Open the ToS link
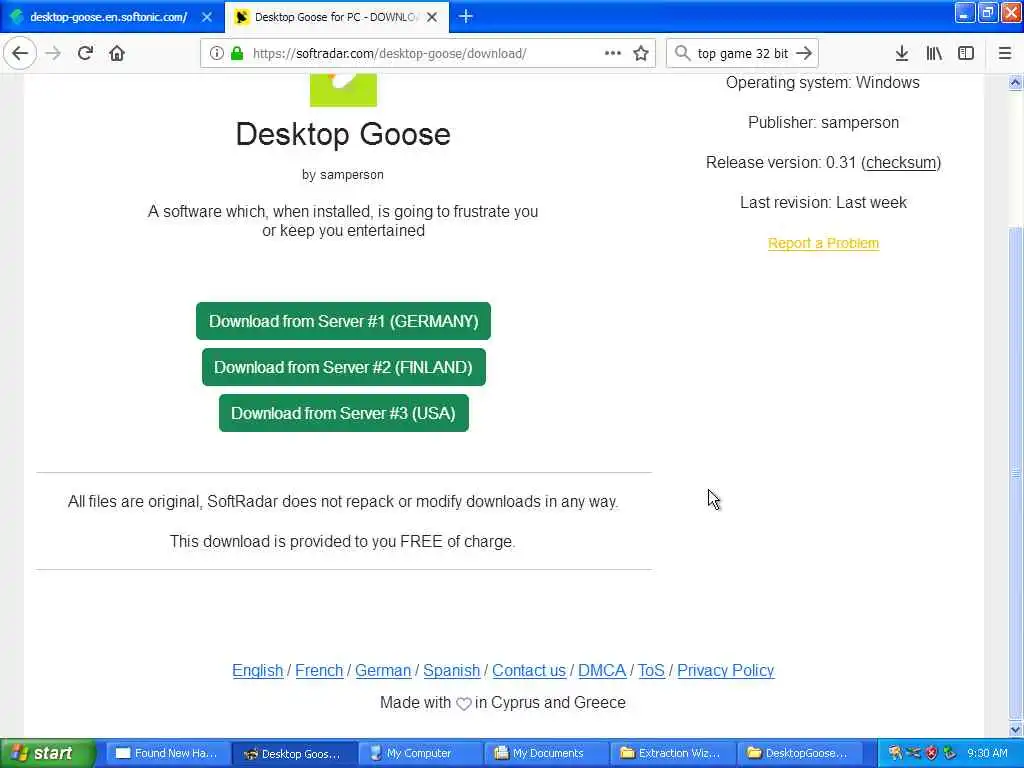 coord(651,671)
